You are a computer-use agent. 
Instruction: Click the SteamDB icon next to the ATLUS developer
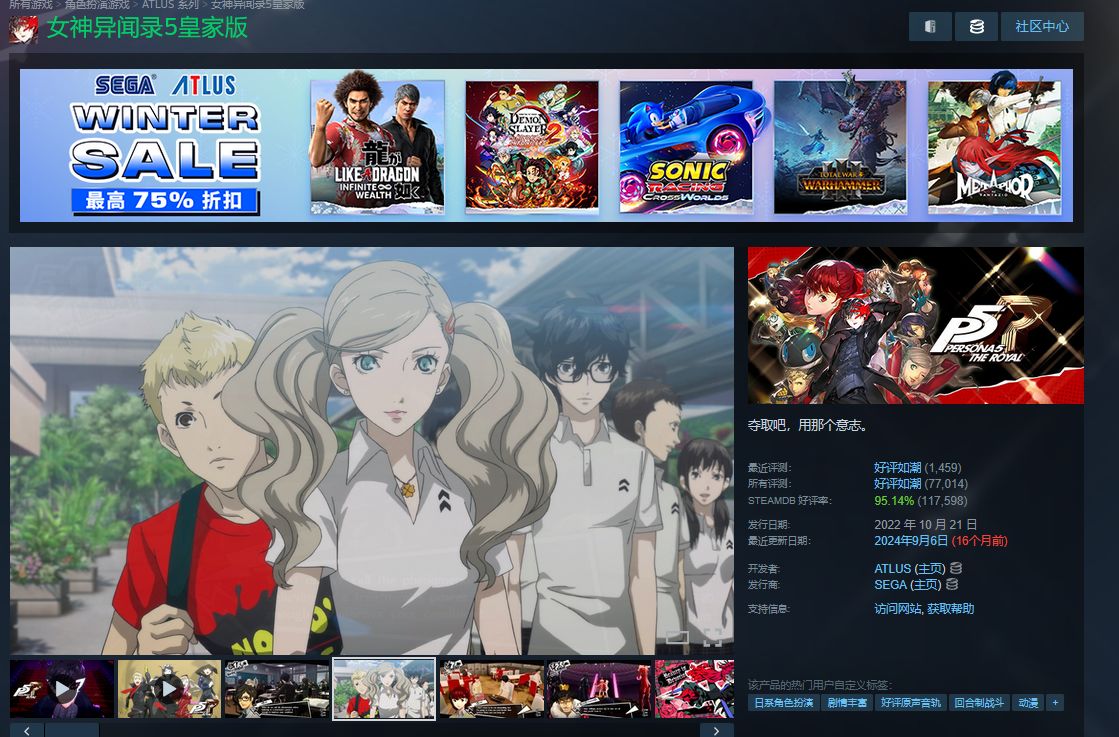(956, 568)
